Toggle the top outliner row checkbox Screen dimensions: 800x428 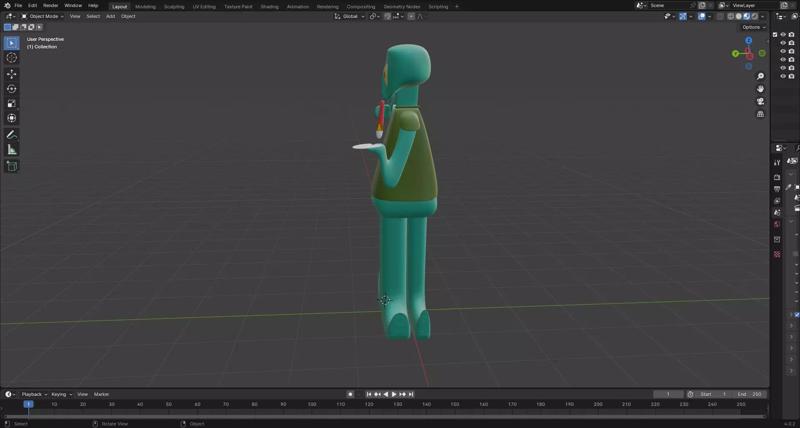[775, 35]
